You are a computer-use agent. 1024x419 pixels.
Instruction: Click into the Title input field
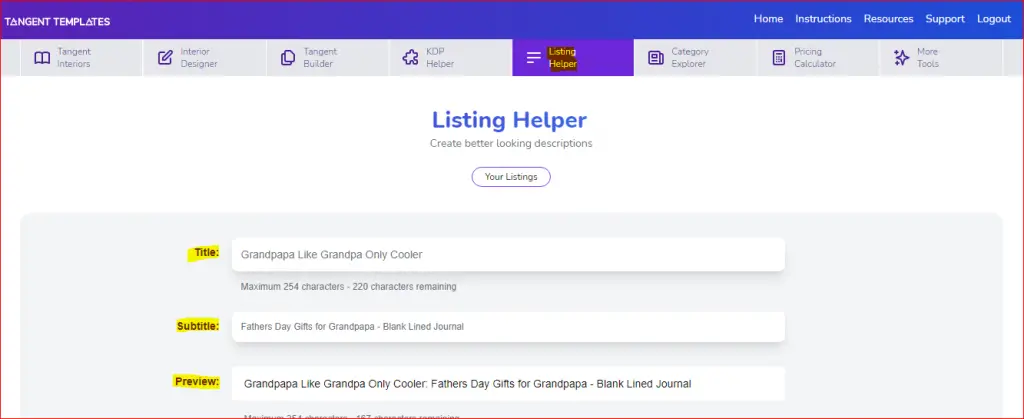508,255
